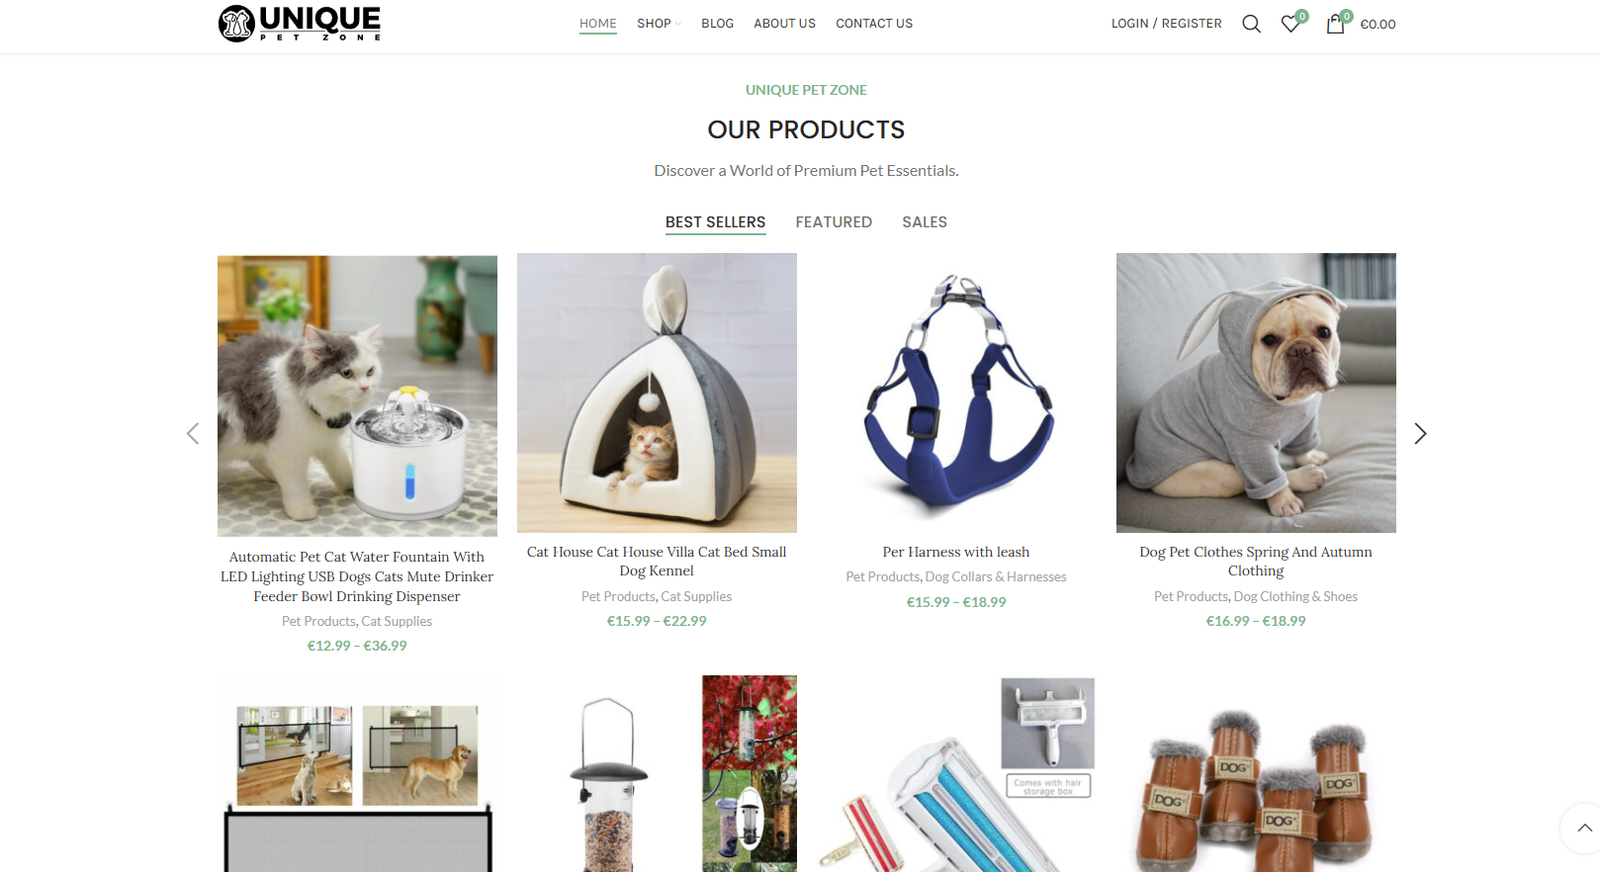Show previous products with left carousel arrow
1600x872 pixels.
click(x=193, y=433)
